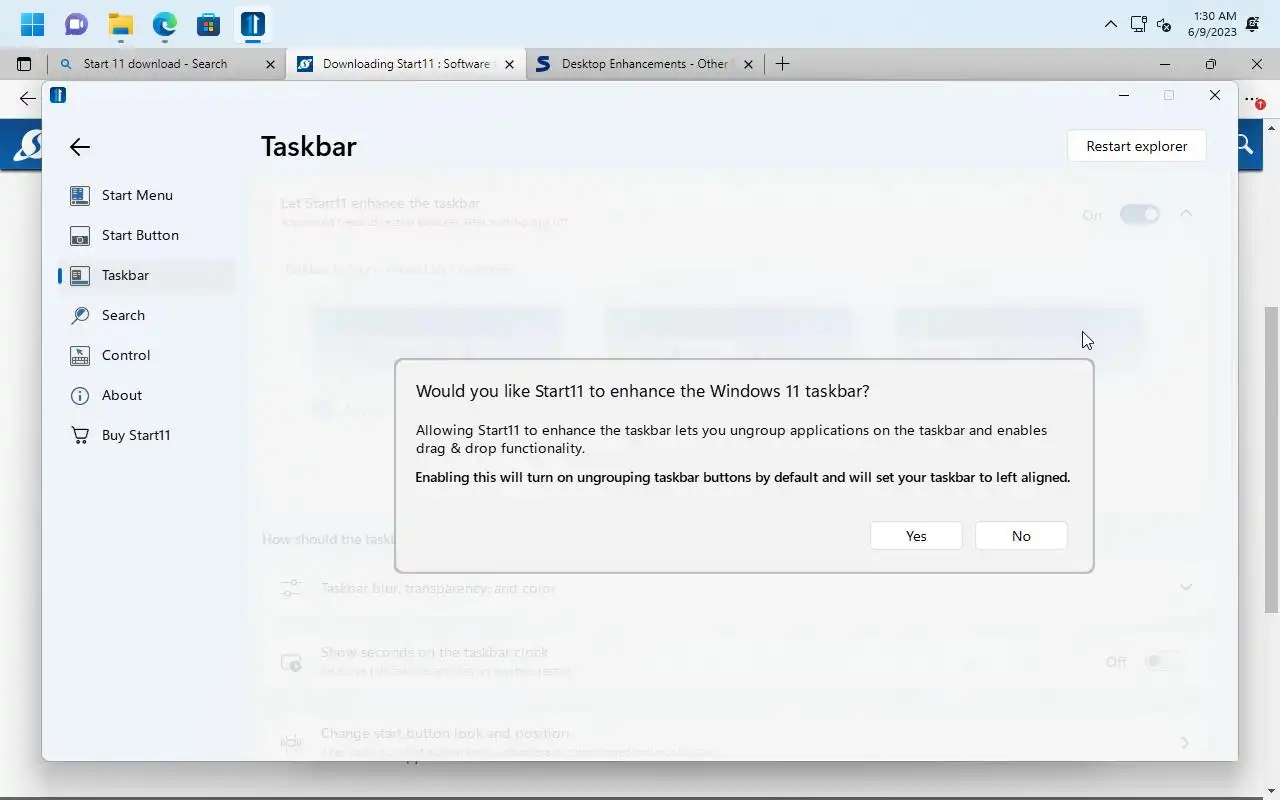Open a new browser tab

[x=782, y=64]
